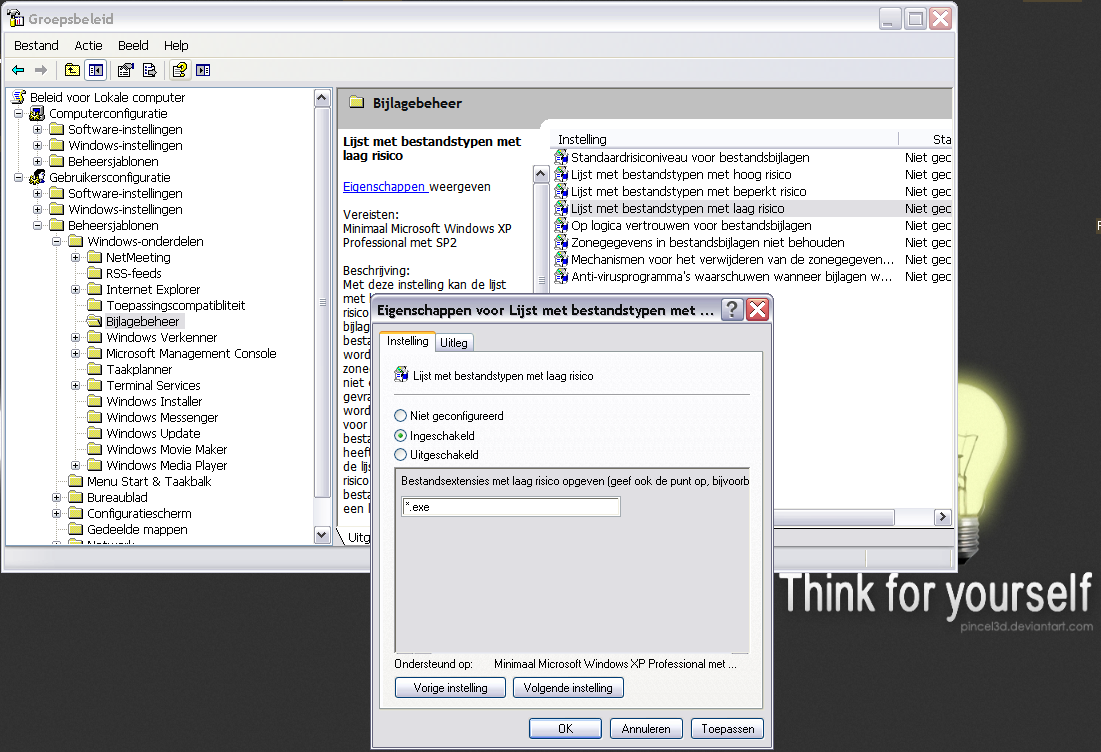Image resolution: width=1101 pixels, height=752 pixels.
Task: Click the Toepassen button
Action: click(727, 729)
